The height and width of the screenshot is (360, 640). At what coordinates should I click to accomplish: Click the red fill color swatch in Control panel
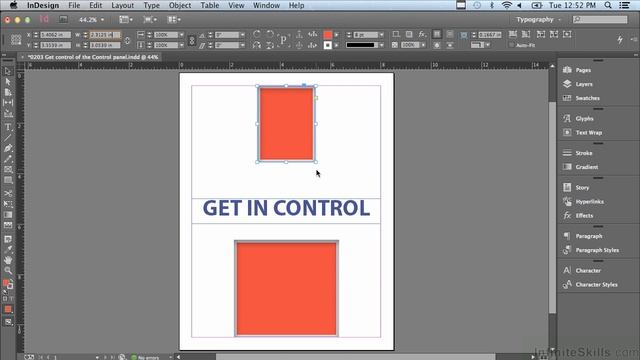[328, 35]
